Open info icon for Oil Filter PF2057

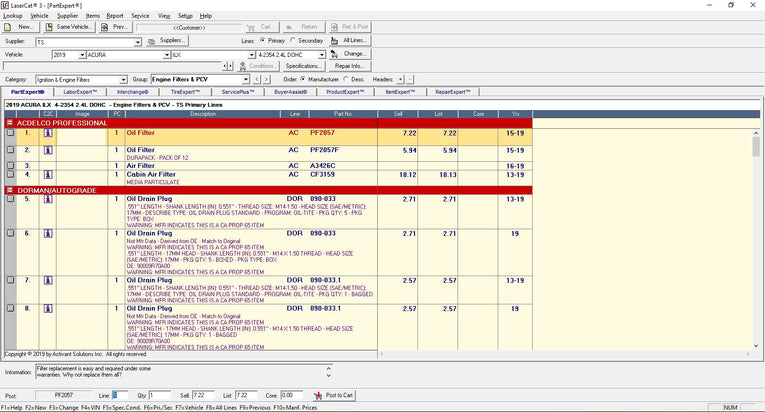tap(48, 133)
